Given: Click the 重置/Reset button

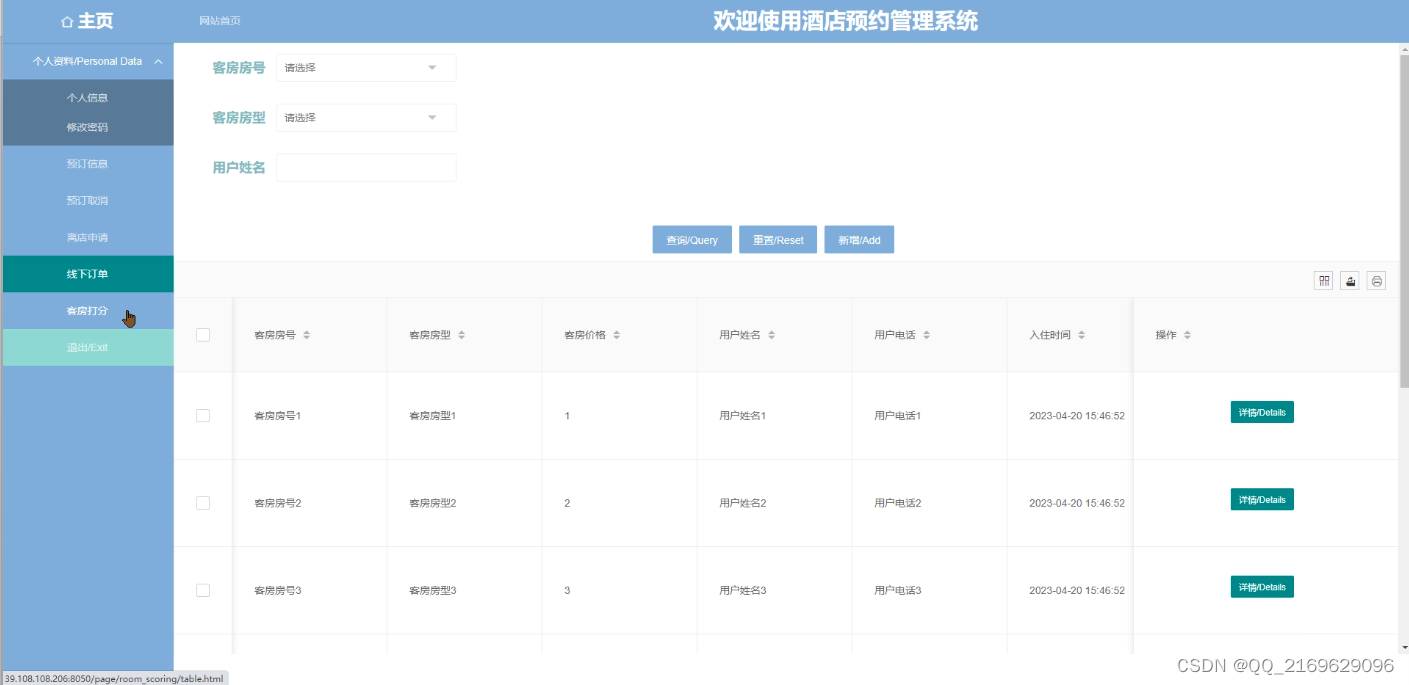Looking at the screenshot, I should click(x=778, y=240).
